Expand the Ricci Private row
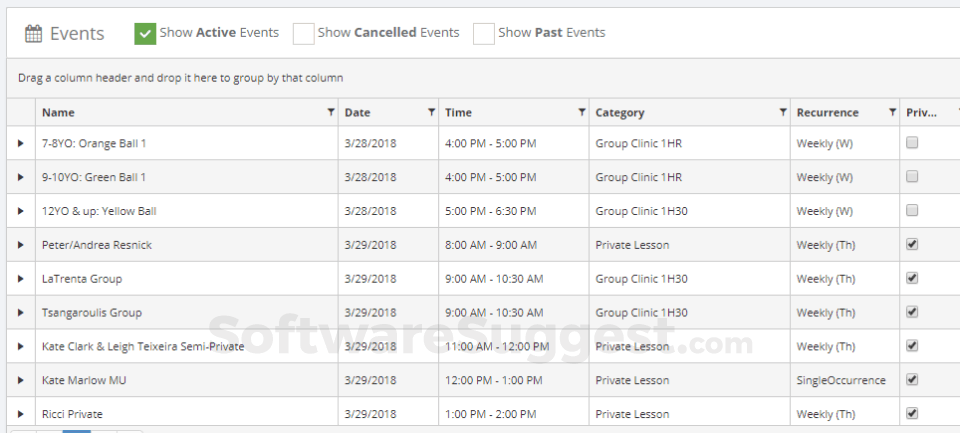960x433 pixels. (x=20, y=414)
